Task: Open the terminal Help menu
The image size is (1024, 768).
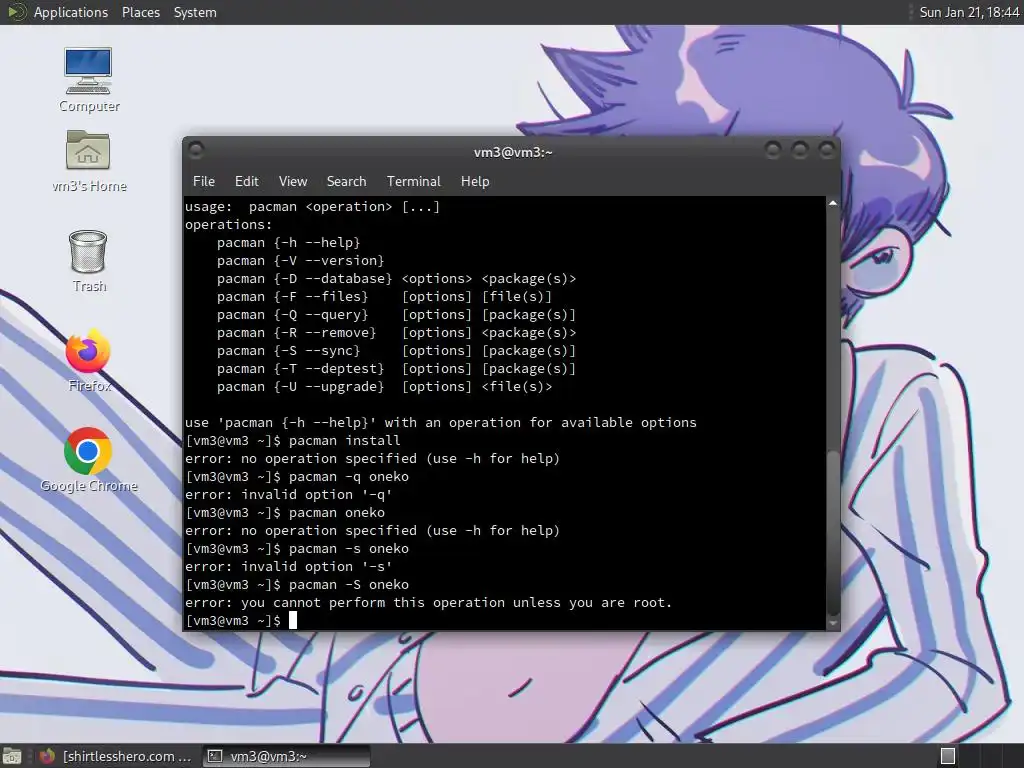Action: [x=475, y=181]
